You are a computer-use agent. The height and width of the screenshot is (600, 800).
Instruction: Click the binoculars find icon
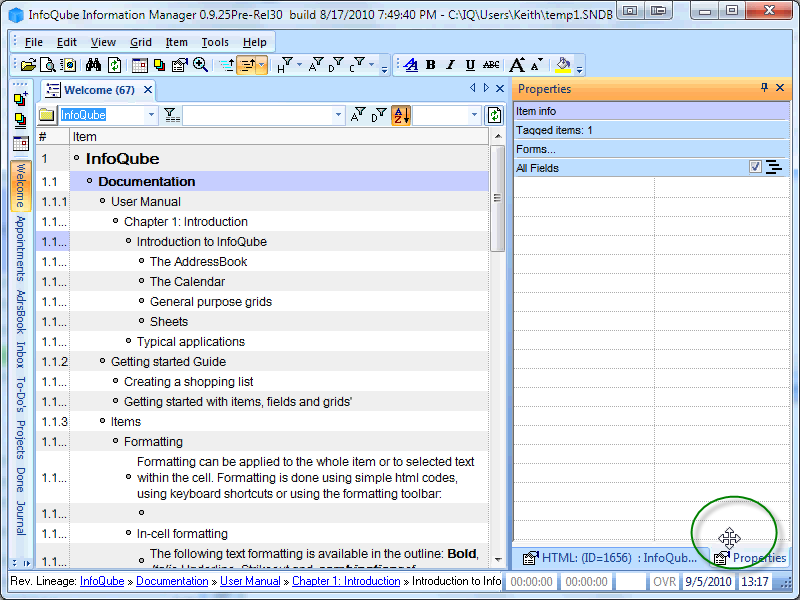(93, 65)
